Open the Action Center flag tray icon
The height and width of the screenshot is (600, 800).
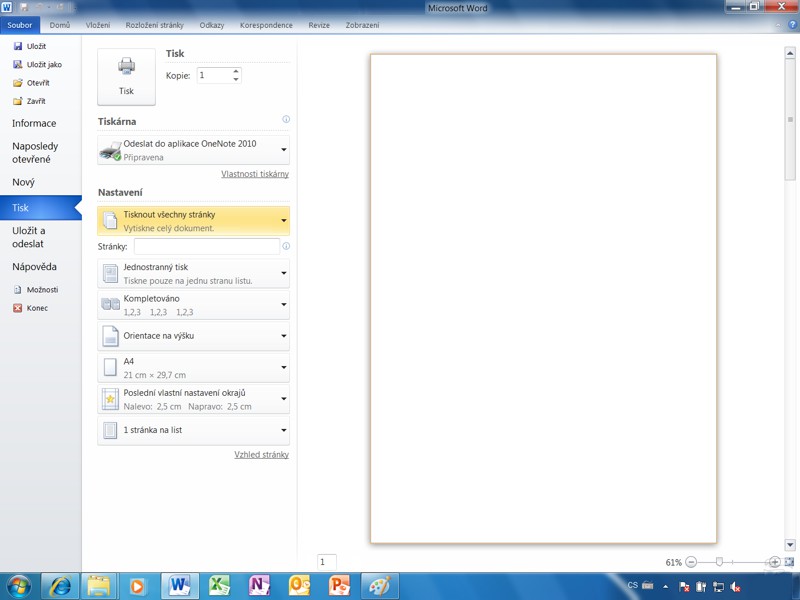684,587
